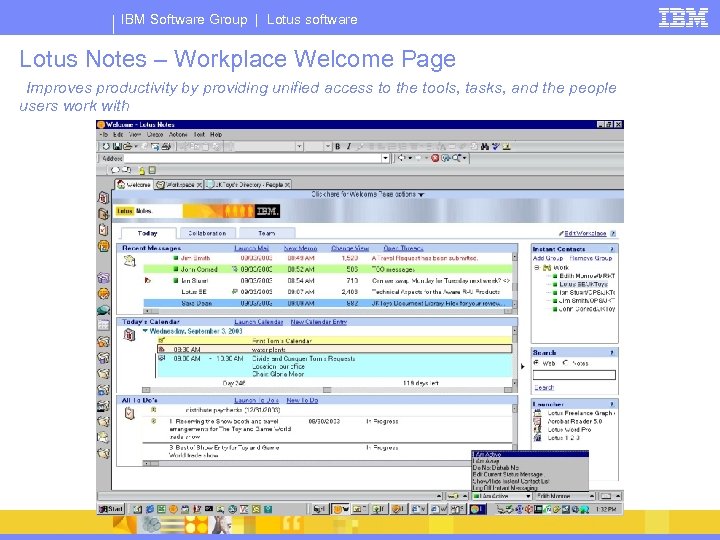Viewport: 720px width, 540px height.
Task: Open the To Do clipboard bookmark icon
Action: [103, 230]
